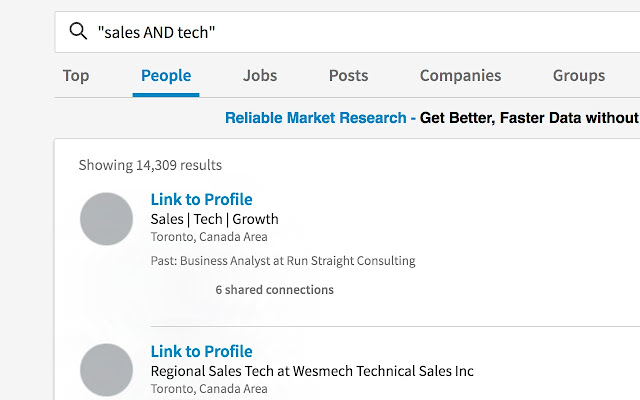Image resolution: width=640 pixels, height=400 pixels.
Task: Open Link to Profile above Sales | Tech | Growth
Action: [x=201, y=199]
